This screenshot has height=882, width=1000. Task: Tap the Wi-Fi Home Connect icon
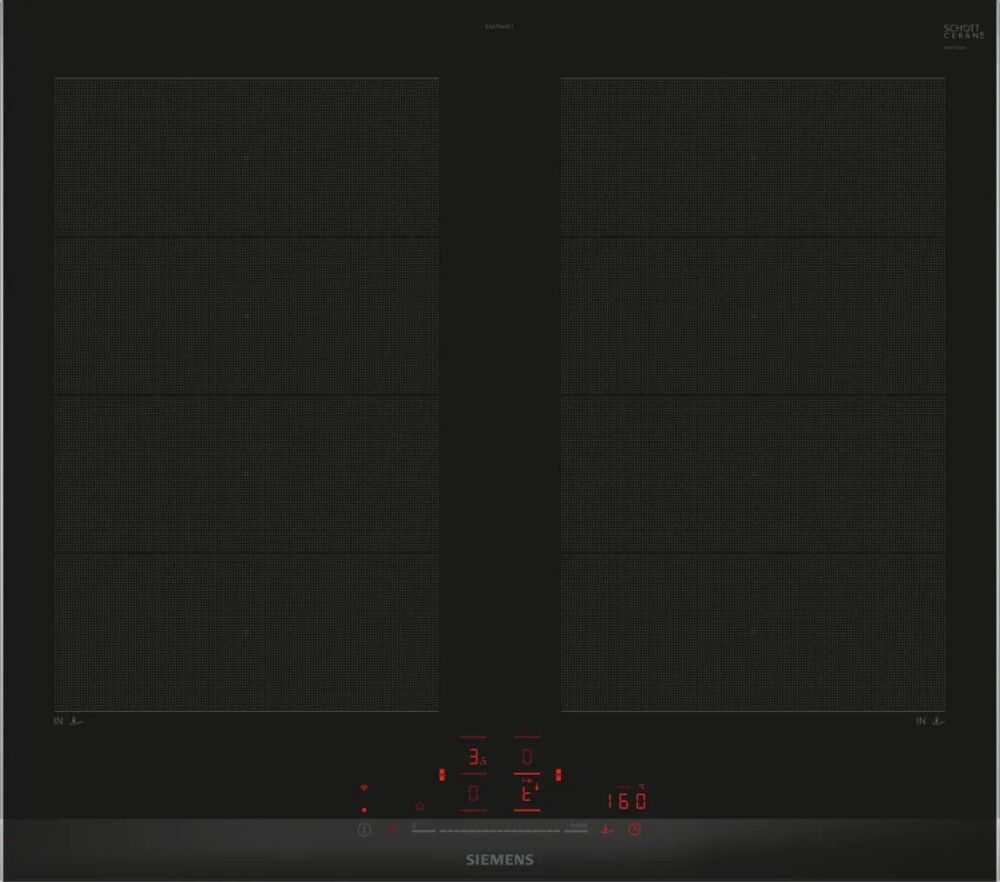tap(364, 789)
